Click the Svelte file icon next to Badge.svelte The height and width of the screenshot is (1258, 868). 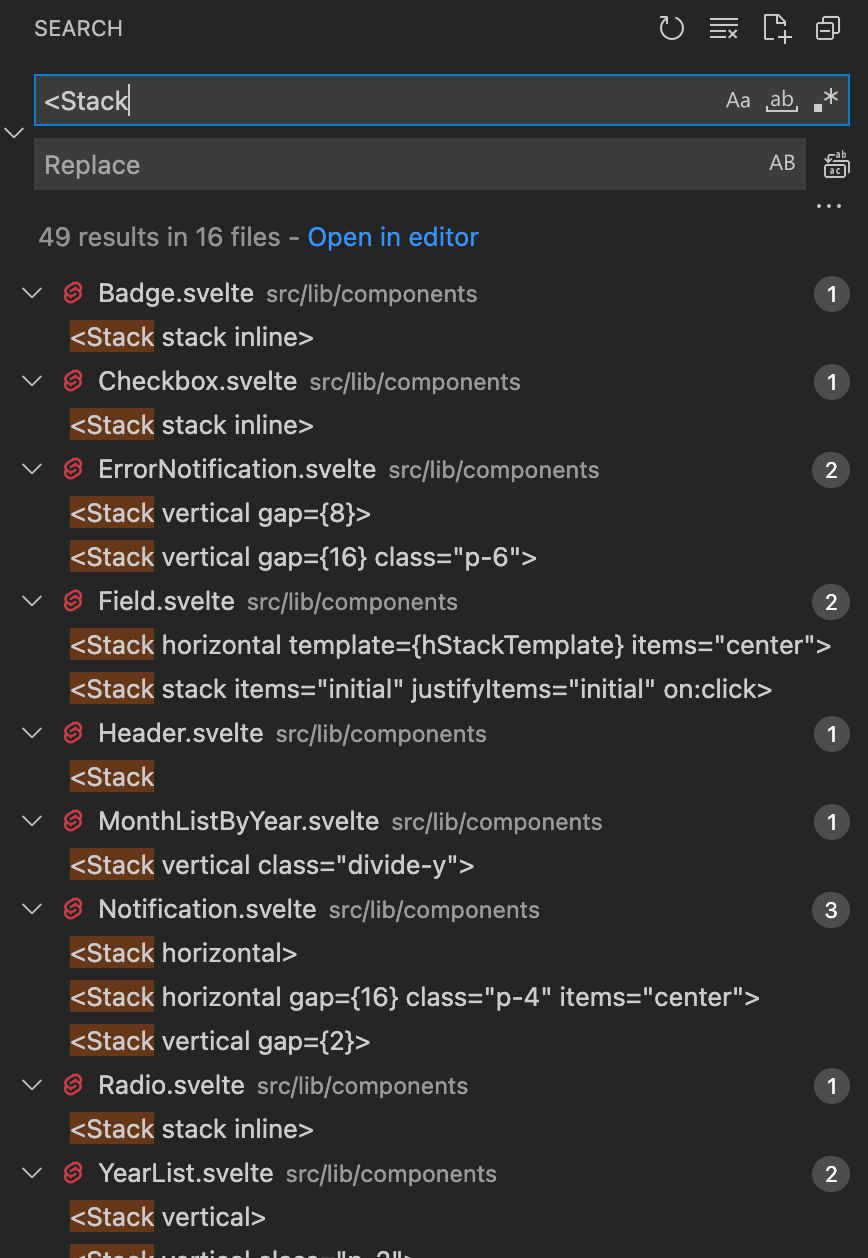72,293
